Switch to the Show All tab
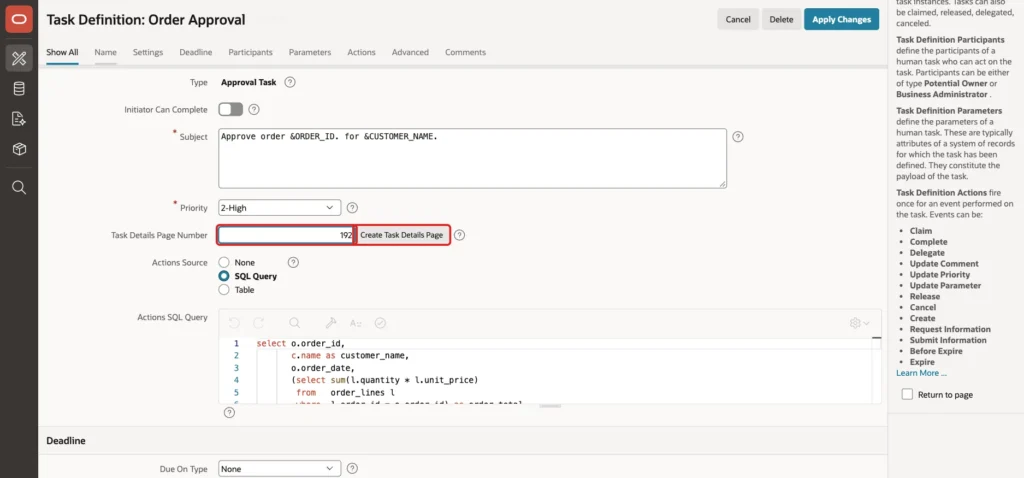The image size is (1024, 478). tap(63, 52)
